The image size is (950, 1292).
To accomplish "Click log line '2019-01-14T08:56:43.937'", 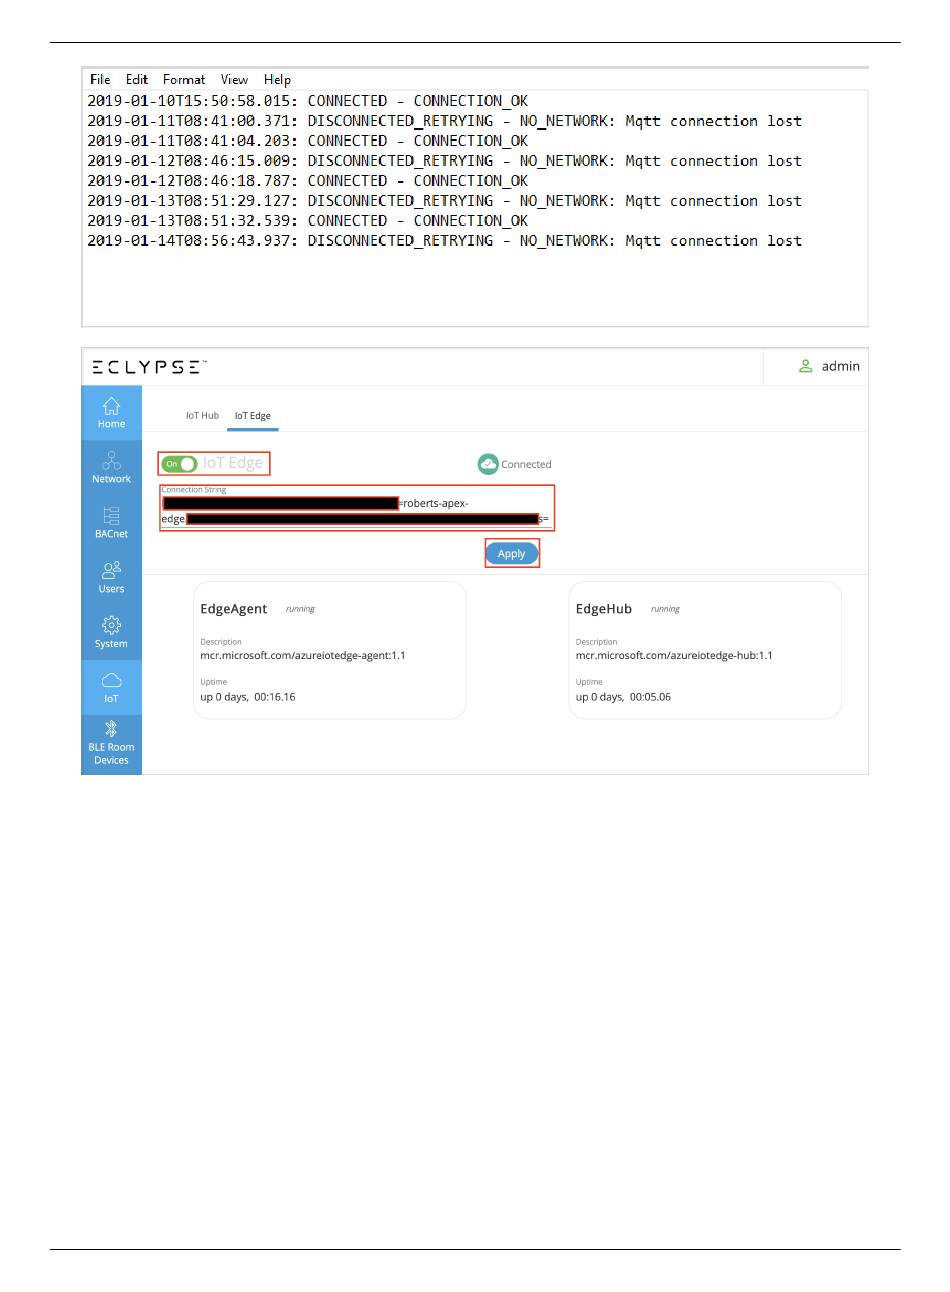I will pos(445,241).
